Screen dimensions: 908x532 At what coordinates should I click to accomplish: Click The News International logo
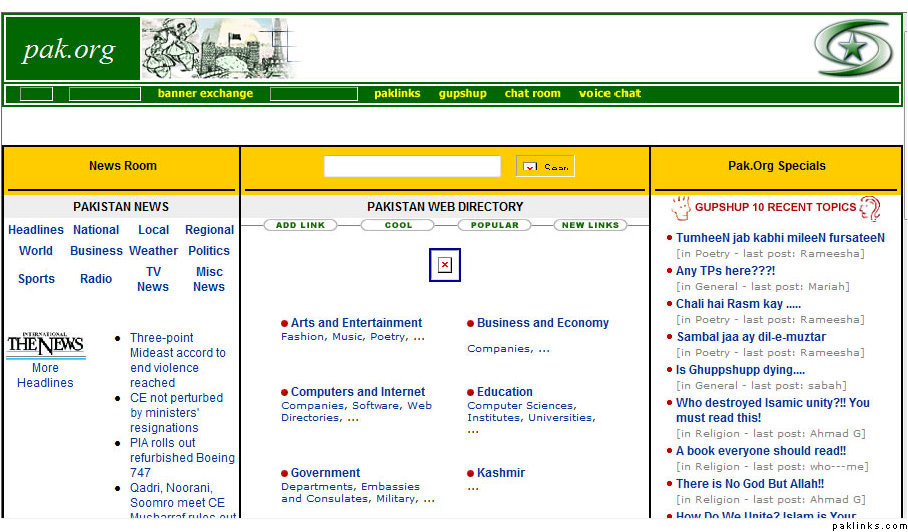coord(45,346)
